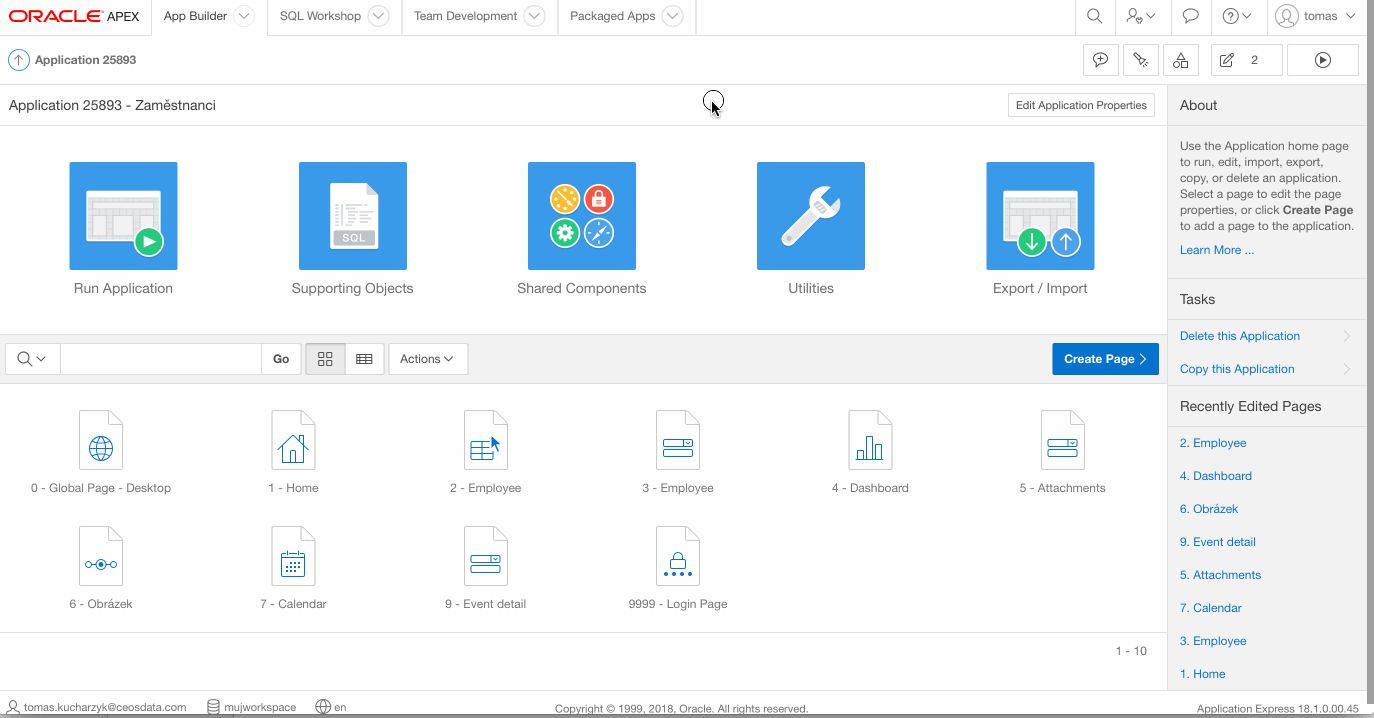Click the run page play button in toolbar
Viewport: 1374px width, 718px height.
(x=1322, y=60)
